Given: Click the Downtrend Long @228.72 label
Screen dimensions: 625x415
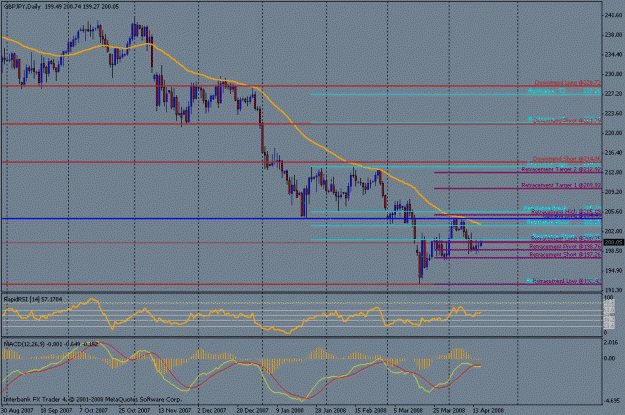Looking at the screenshot, I should coord(567,83).
